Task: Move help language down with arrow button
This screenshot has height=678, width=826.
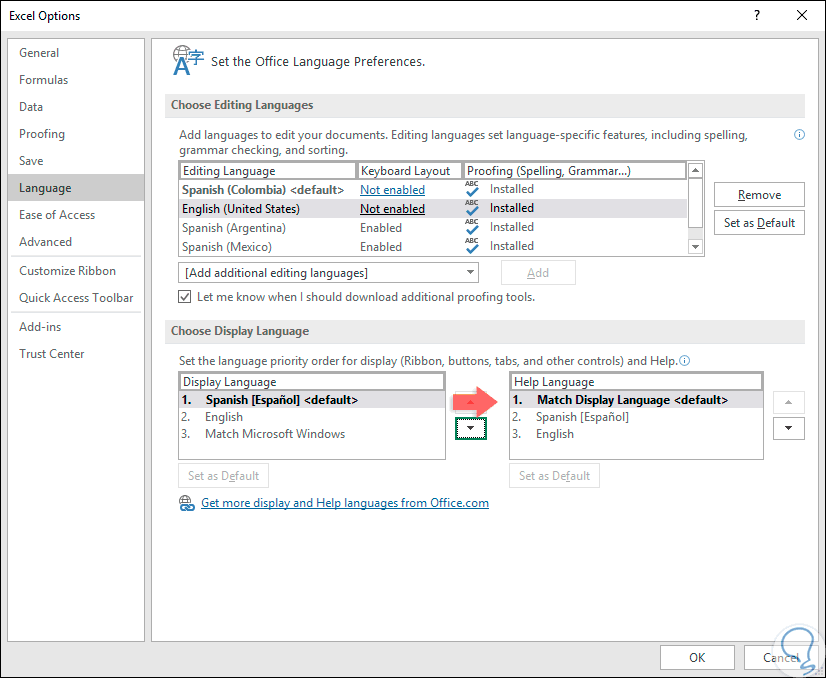Action: click(788, 428)
